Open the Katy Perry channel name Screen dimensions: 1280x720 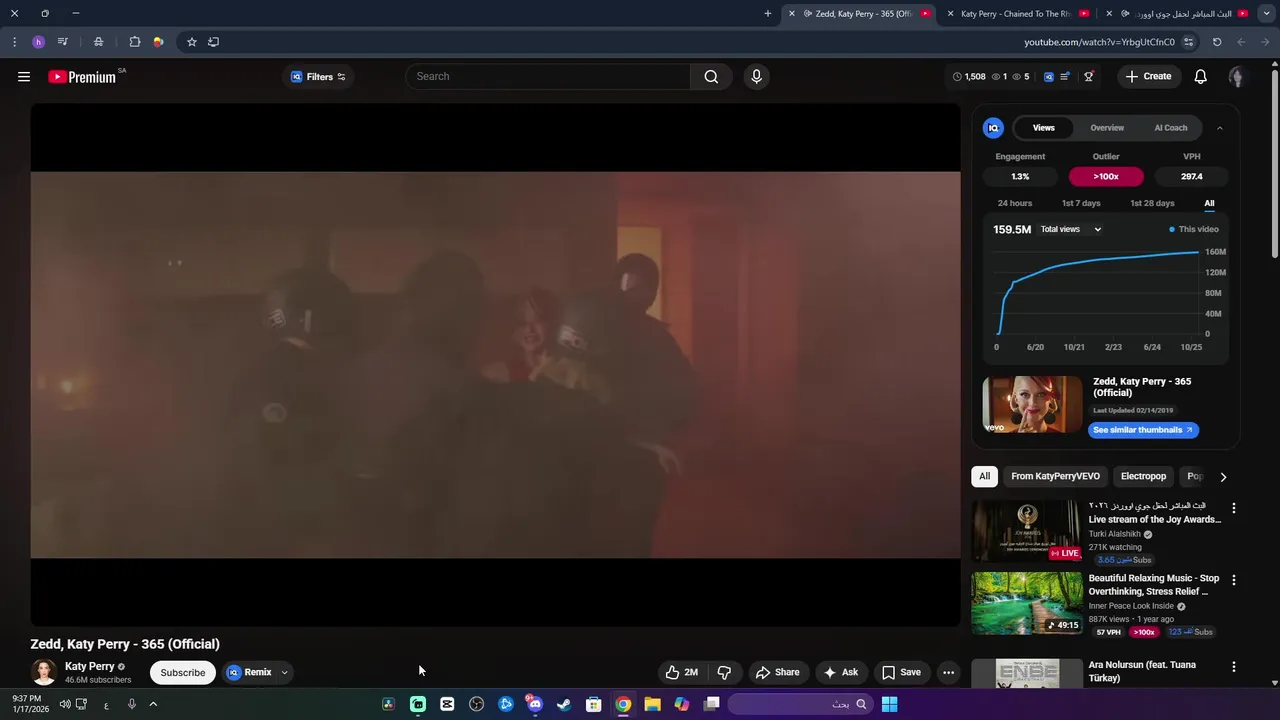89,666
